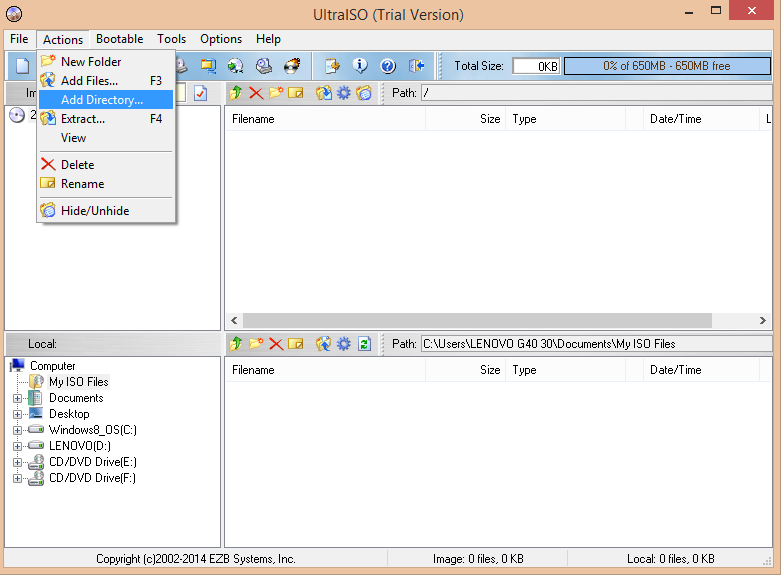781x575 pixels.
Task: Click the image Path field showing /
Action: pos(596,93)
